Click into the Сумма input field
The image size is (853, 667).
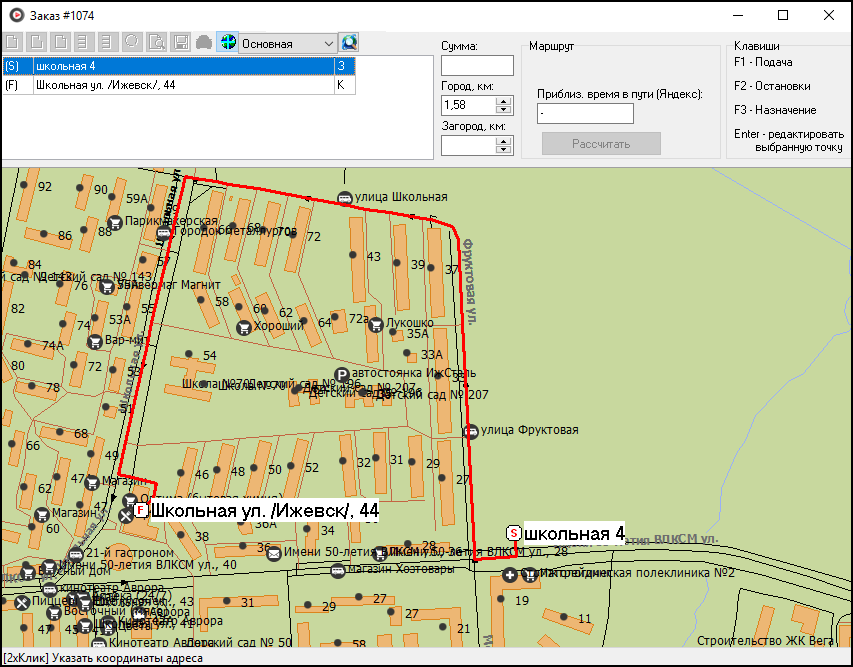476,66
